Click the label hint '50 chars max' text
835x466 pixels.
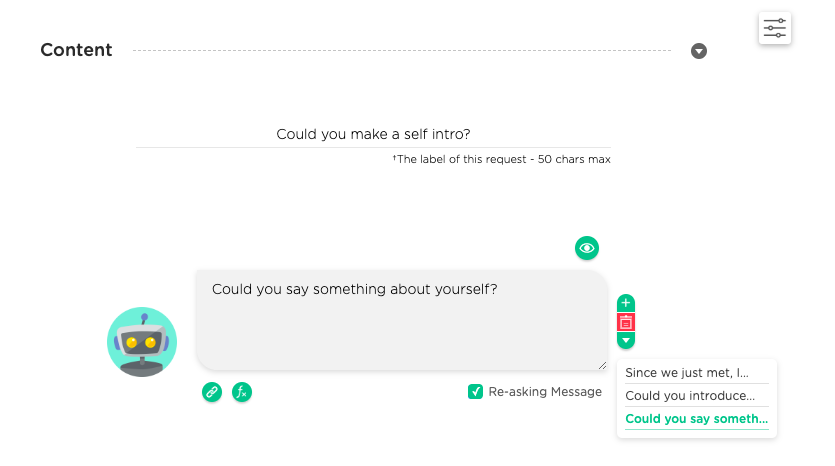[x=574, y=159]
